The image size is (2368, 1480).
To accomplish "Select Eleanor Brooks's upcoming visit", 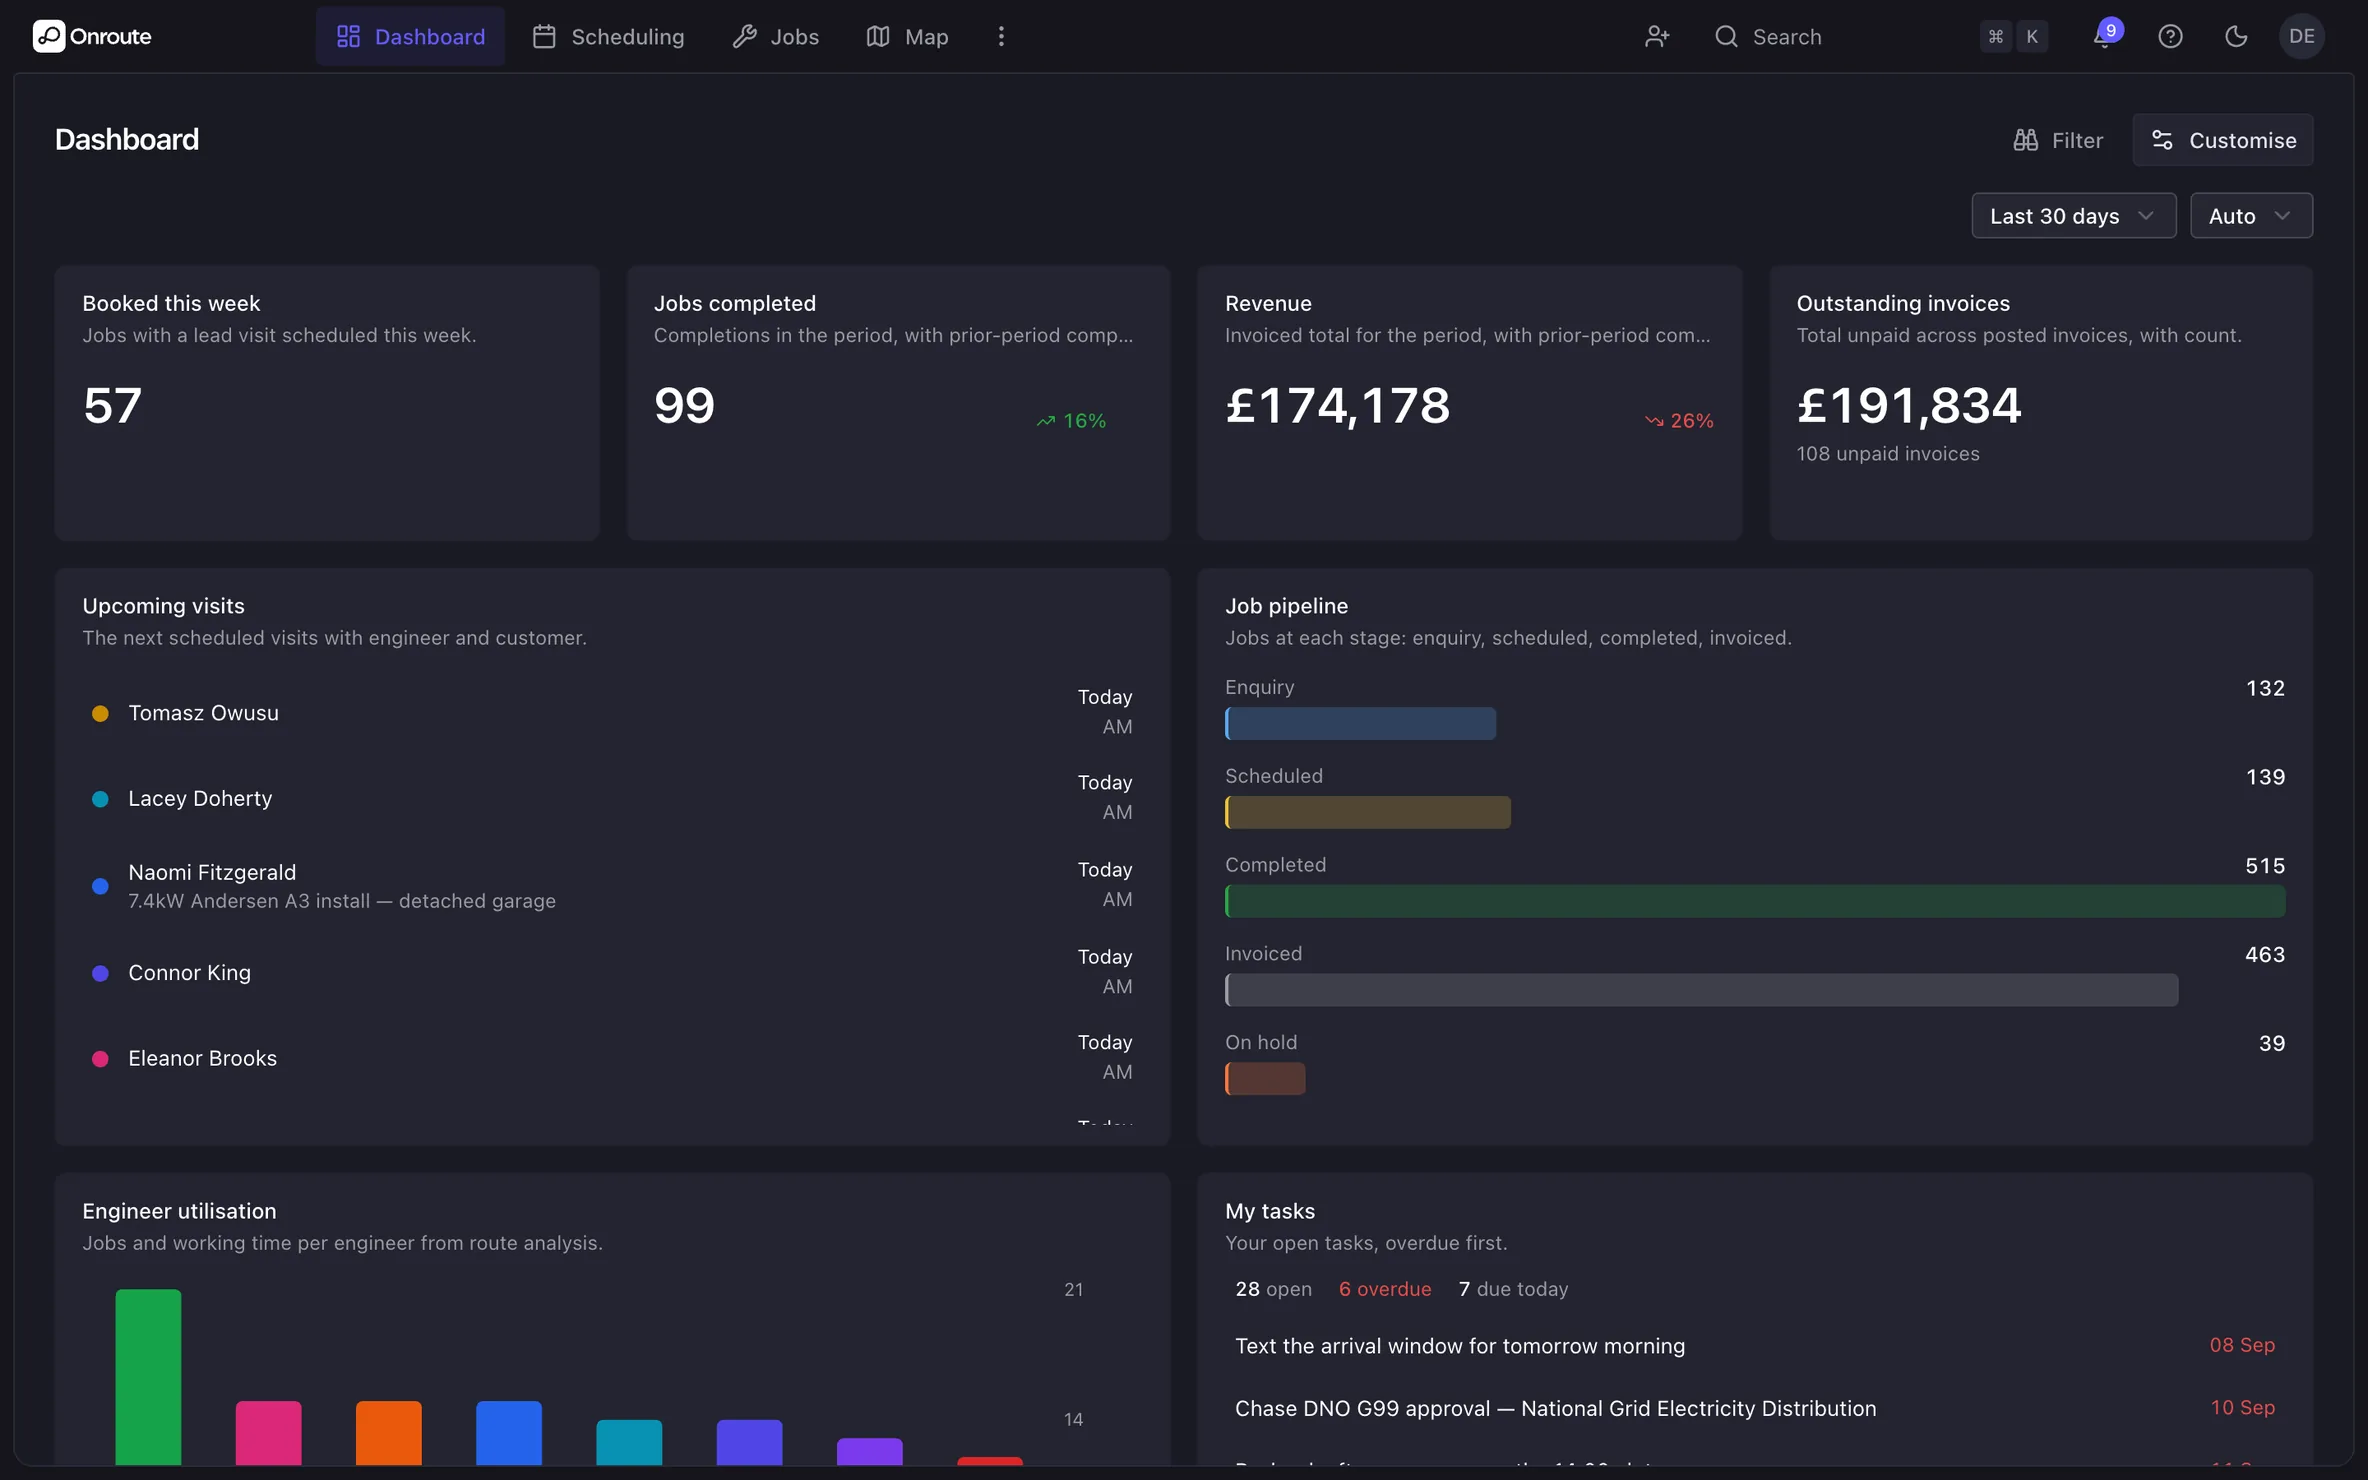I will pyautogui.click(x=612, y=1058).
